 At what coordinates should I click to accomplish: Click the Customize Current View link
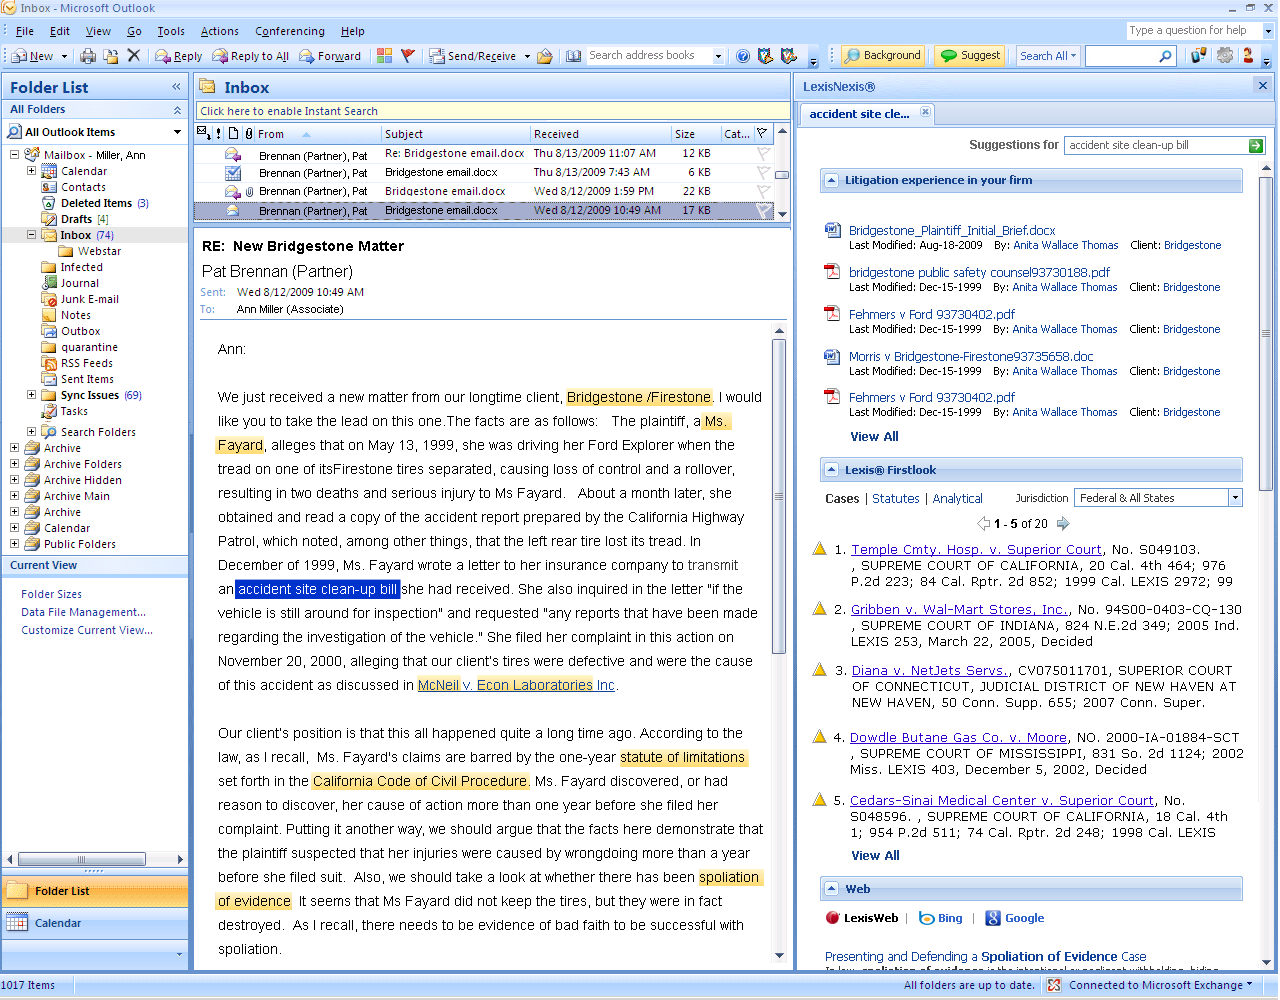(x=87, y=630)
